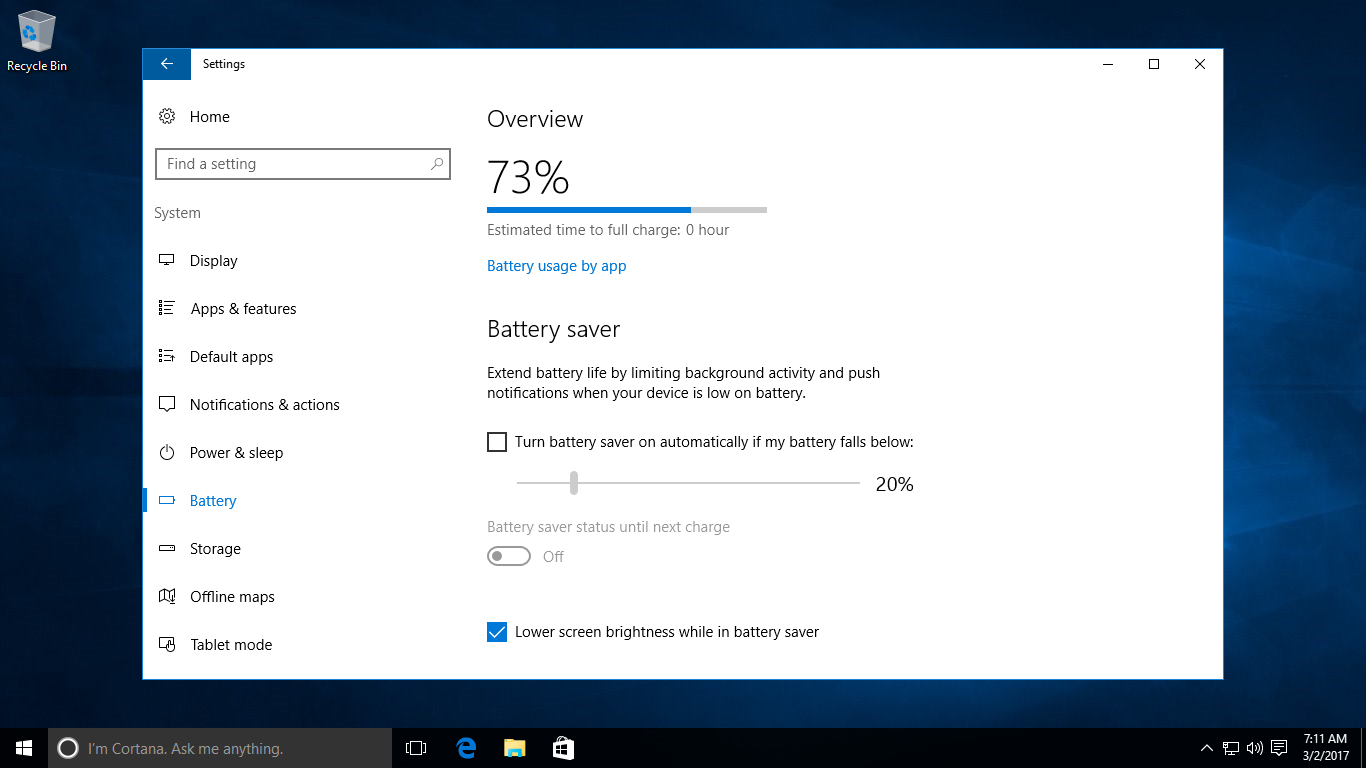Open the Windows Start menu
Image resolution: width=1366 pixels, height=768 pixels.
24,748
